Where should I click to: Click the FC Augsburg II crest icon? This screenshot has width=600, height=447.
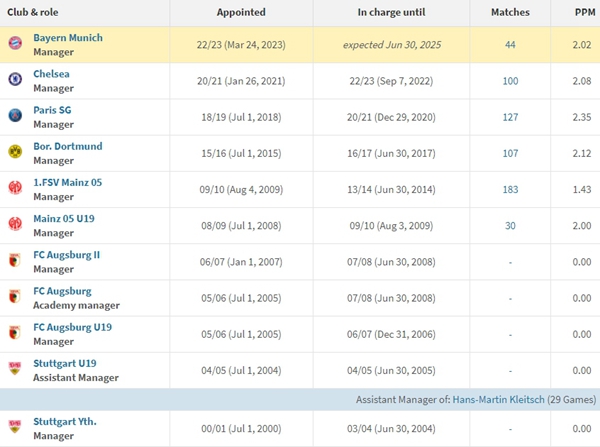(15, 260)
